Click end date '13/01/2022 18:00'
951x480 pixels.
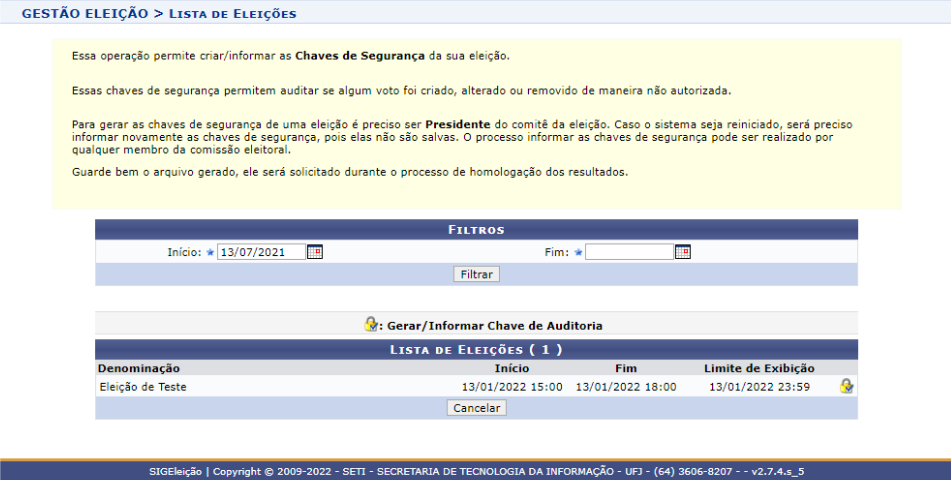(x=626, y=387)
